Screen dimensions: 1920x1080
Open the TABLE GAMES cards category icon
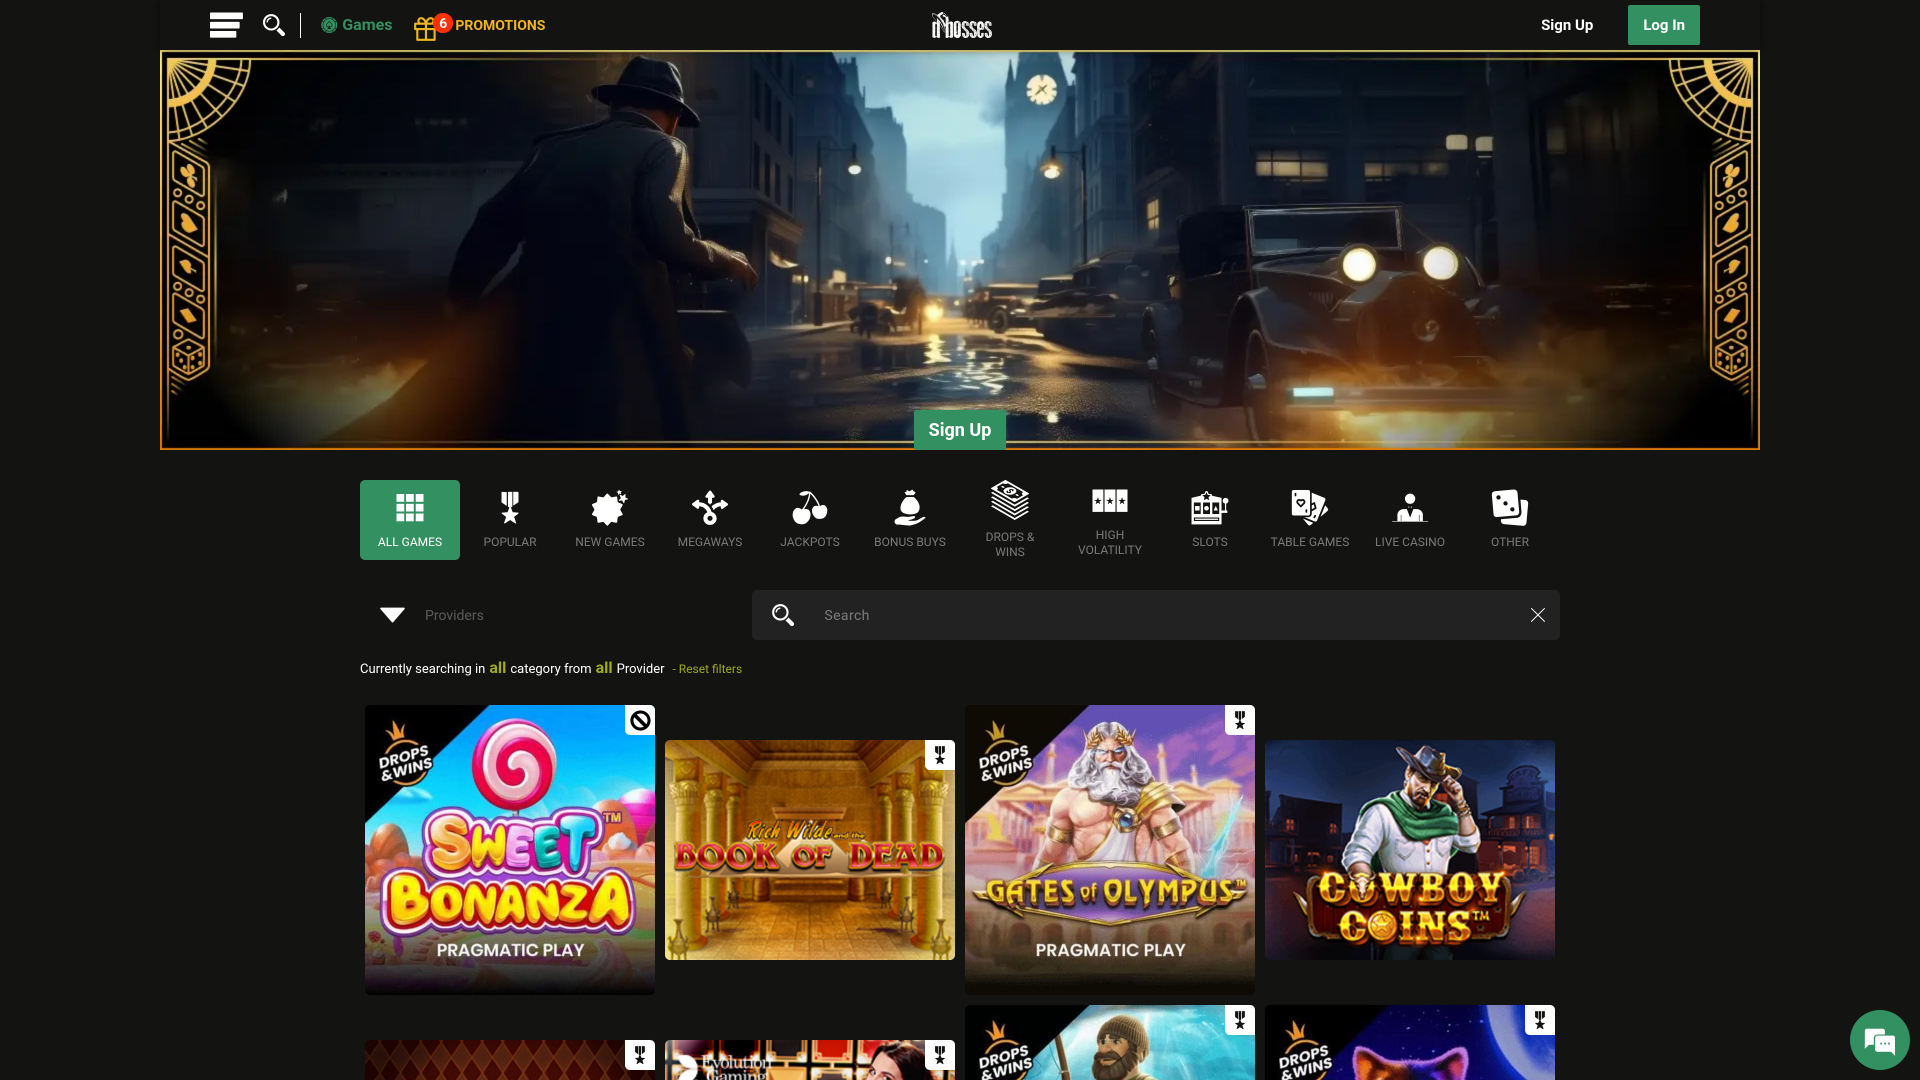point(1309,519)
